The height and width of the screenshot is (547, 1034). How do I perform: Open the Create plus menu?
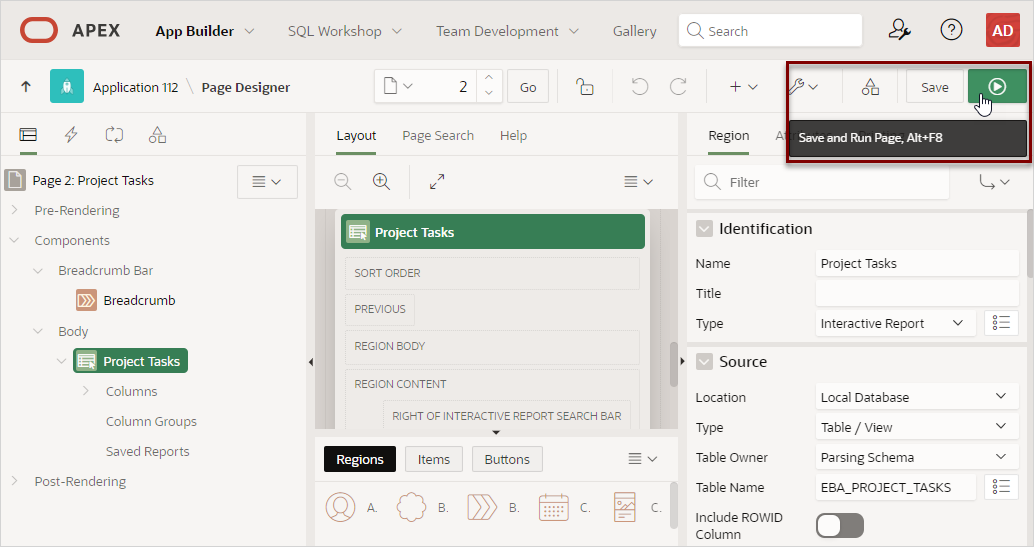tap(743, 86)
